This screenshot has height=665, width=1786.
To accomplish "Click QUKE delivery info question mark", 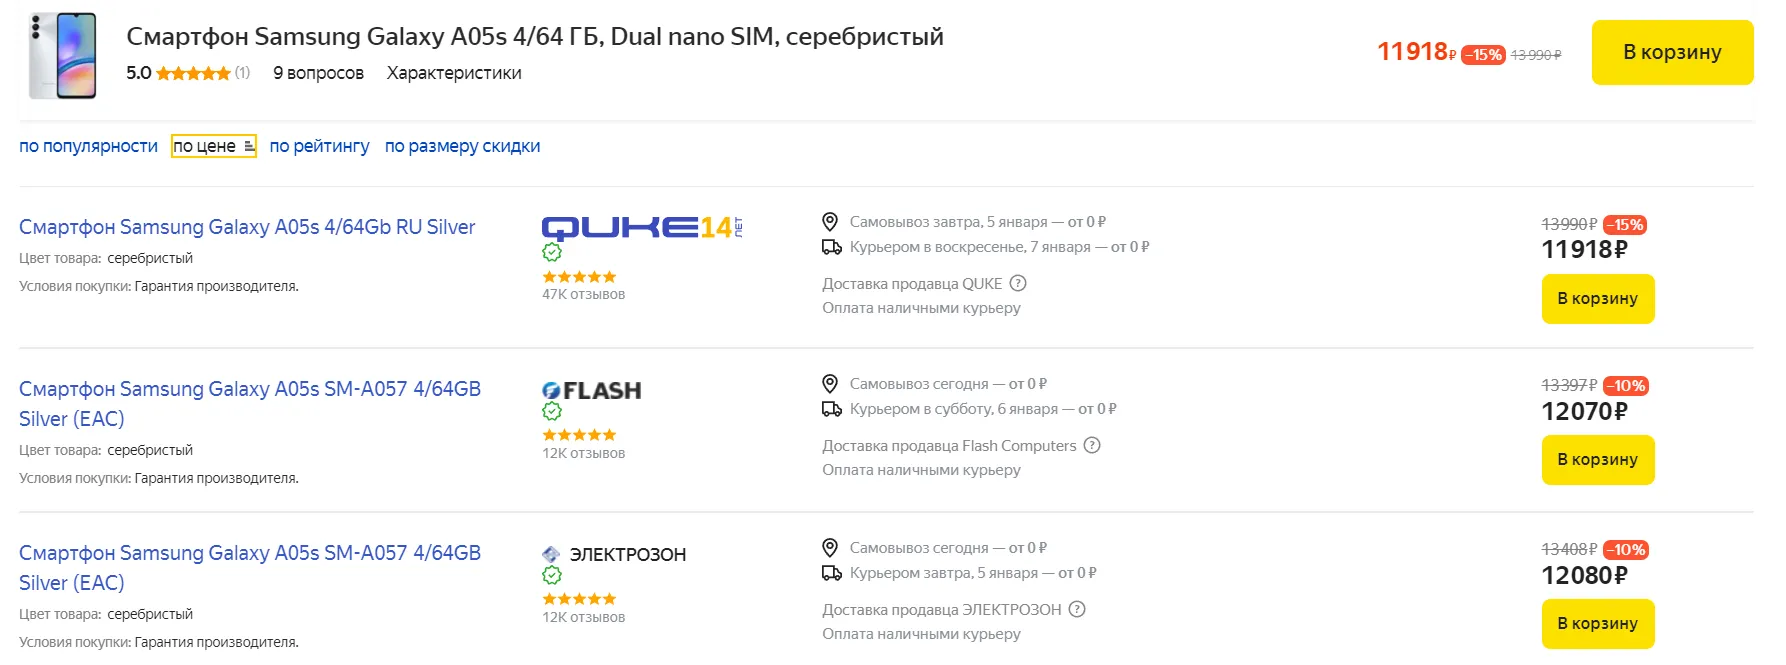I will click(1018, 284).
